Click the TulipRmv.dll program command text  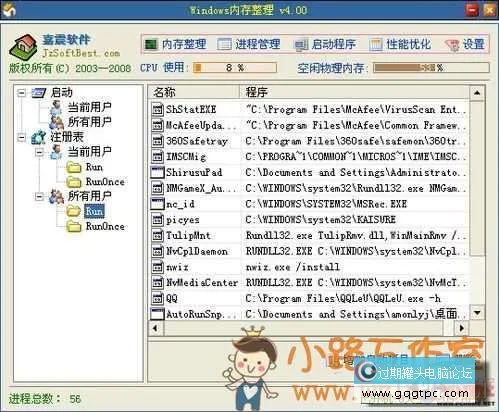point(356,235)
